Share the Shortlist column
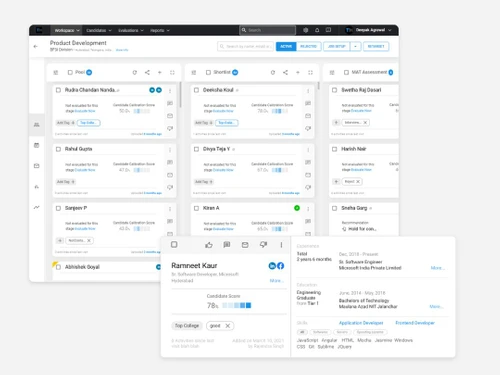 tap(285, 72)
